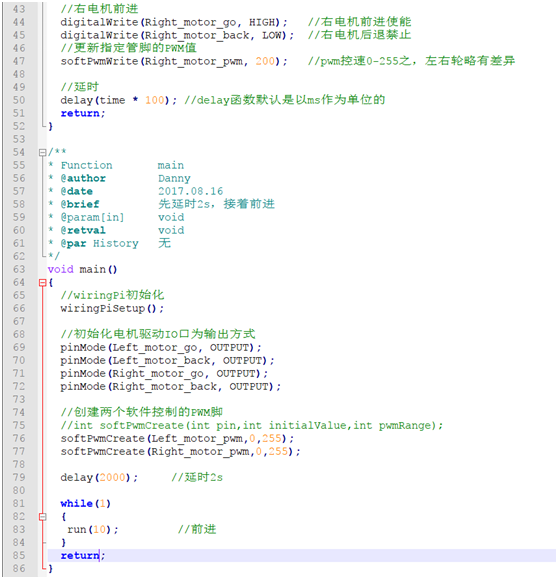Click the pinMode(Left_motor_go, OUTPUT) line
This screenshot has width=558, height=579.
(161, 347)
